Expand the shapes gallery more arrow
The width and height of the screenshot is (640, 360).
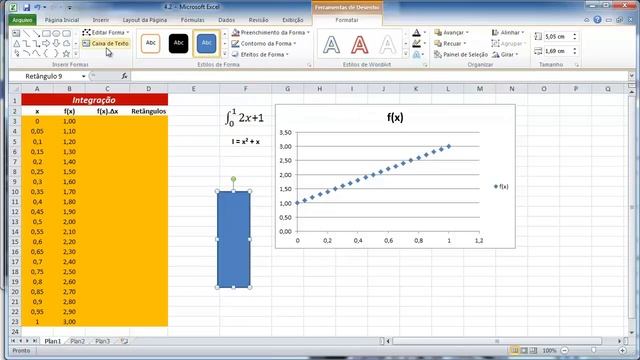coord(76,53)
